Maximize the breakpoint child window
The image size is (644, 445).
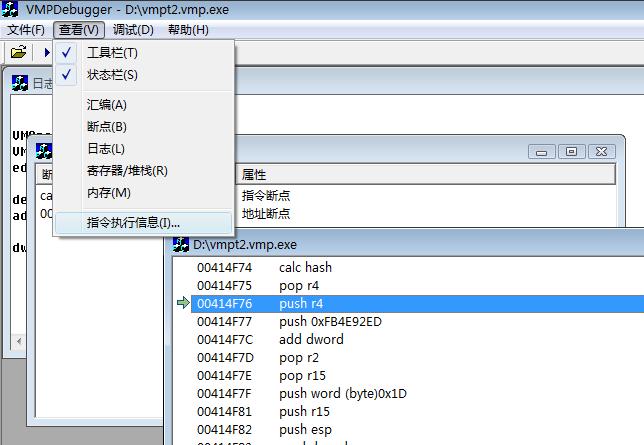click(x=571, y=152)
